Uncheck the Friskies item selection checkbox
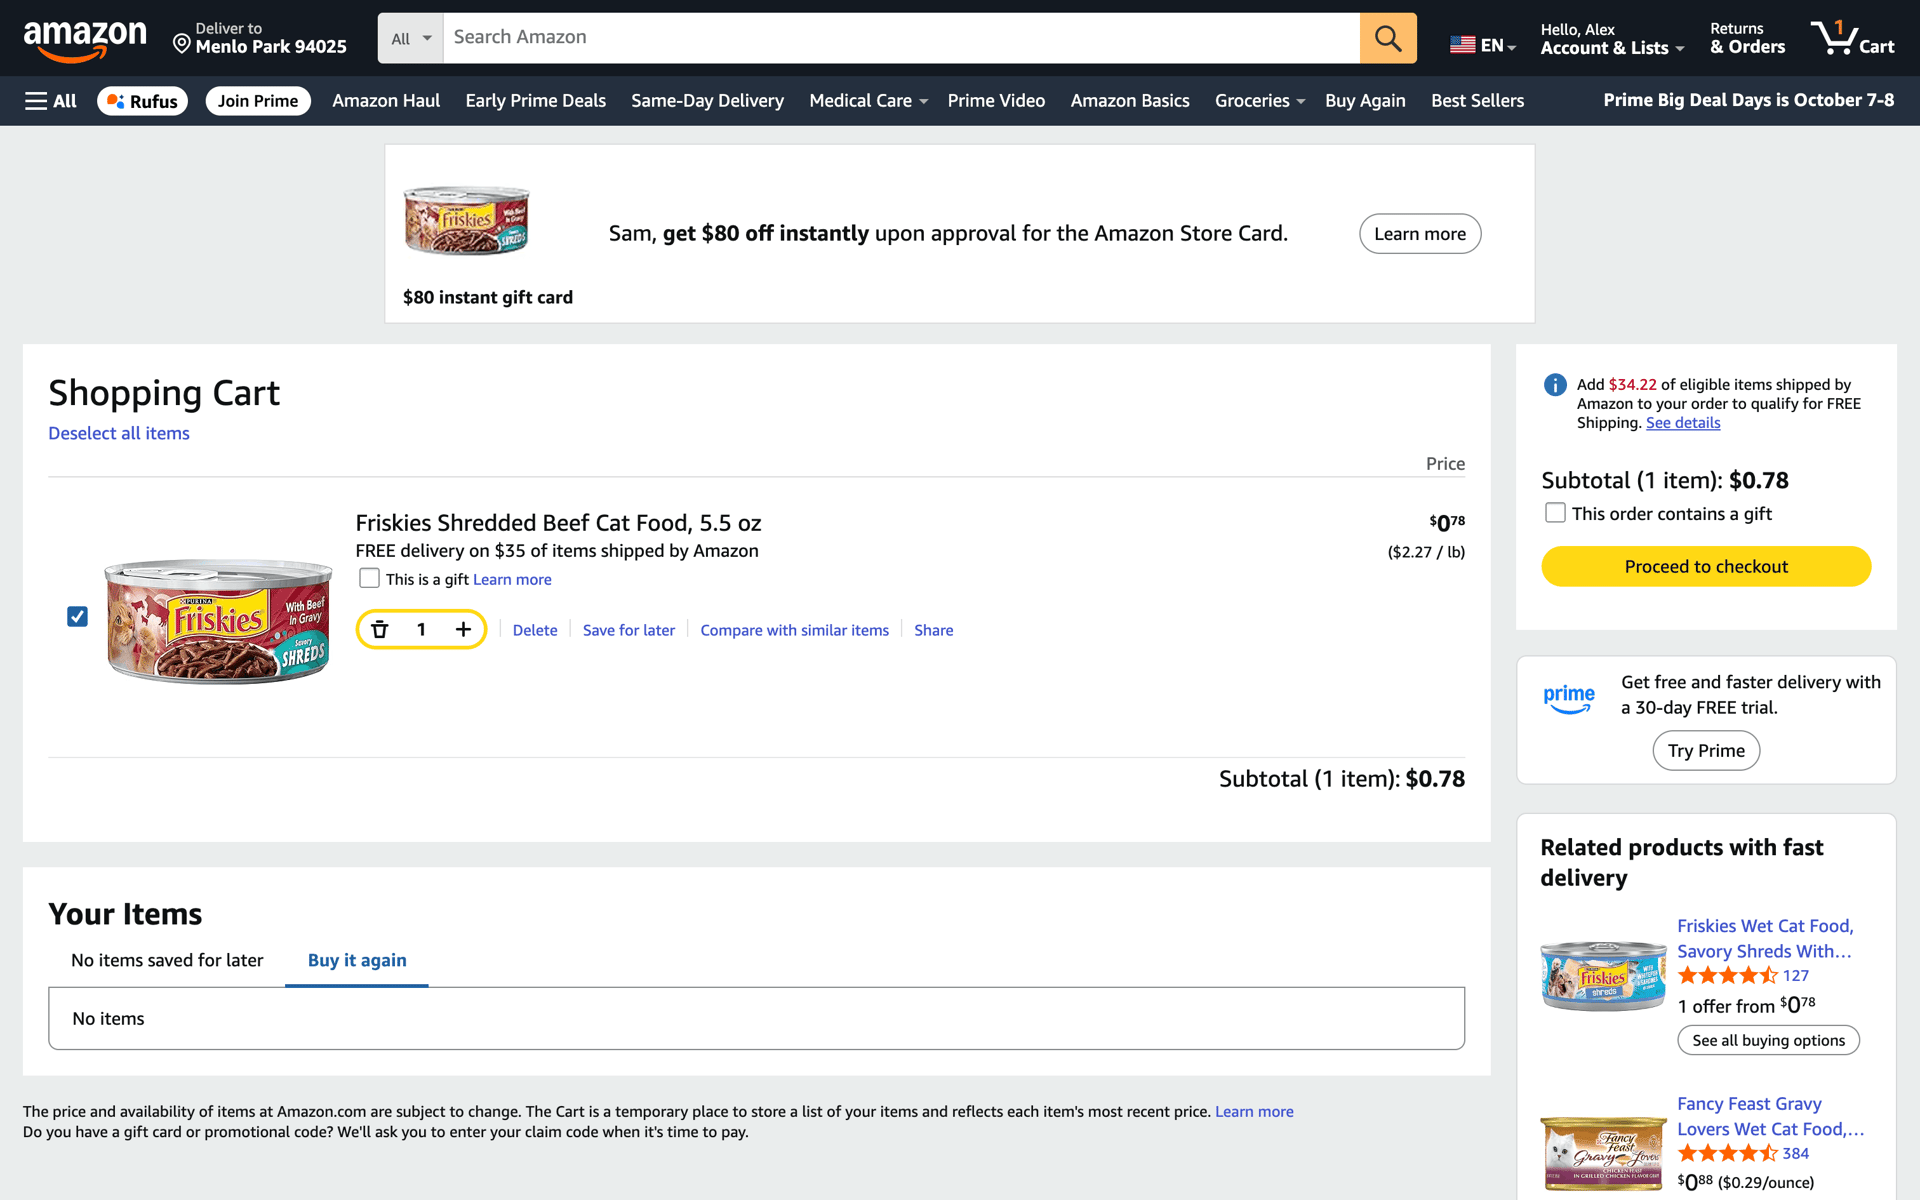 coord(77,616)
